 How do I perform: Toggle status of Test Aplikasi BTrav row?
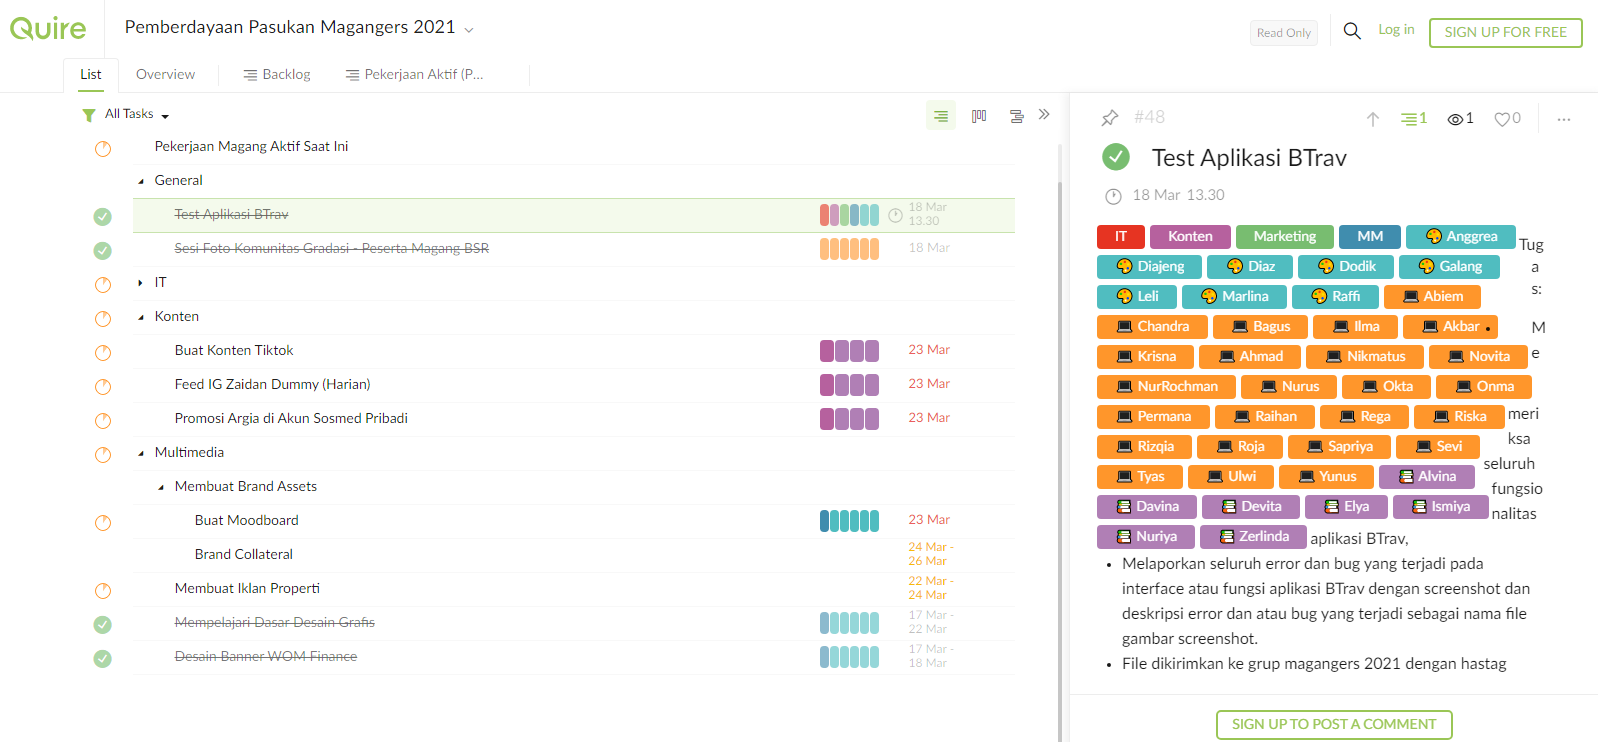[x=103, y=216]
